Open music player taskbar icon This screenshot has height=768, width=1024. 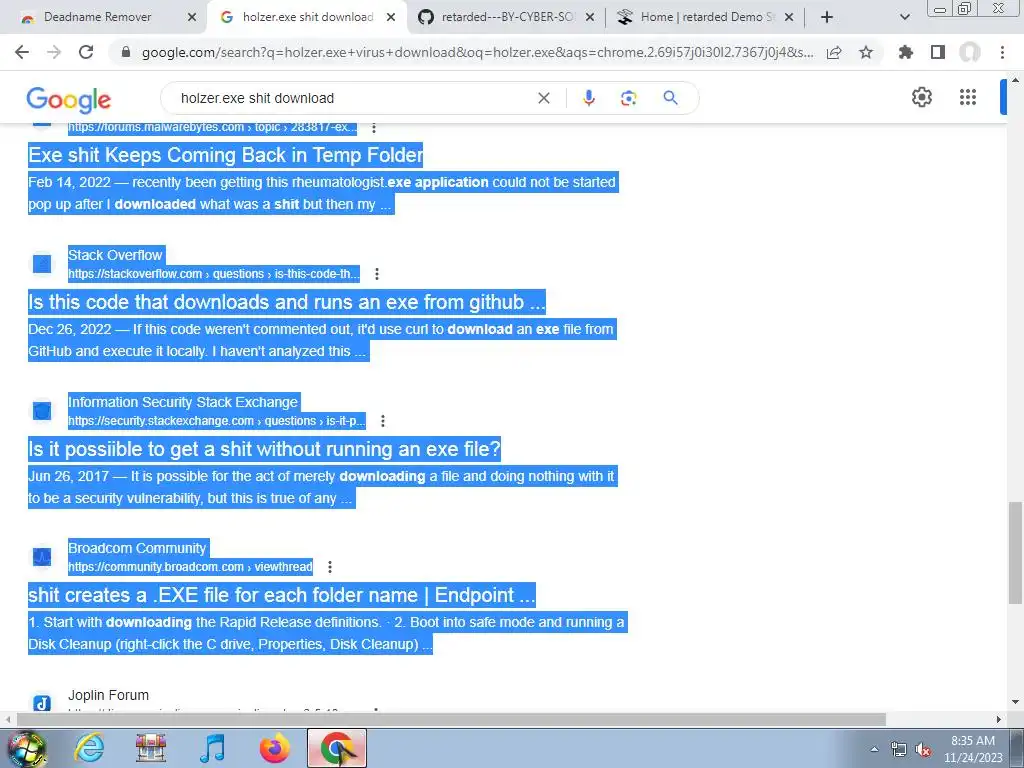coord(213,748)
